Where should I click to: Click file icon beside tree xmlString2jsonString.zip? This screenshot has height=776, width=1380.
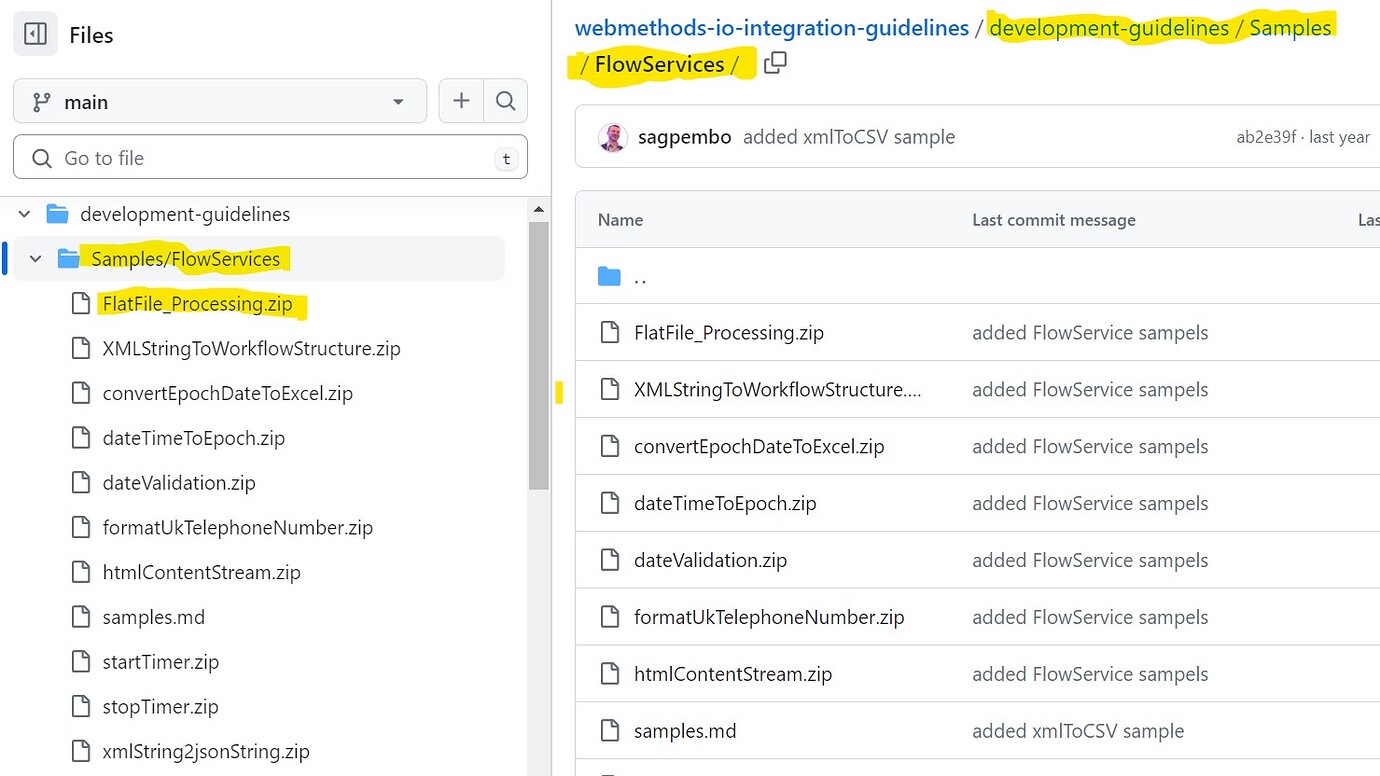pos(81,751)
